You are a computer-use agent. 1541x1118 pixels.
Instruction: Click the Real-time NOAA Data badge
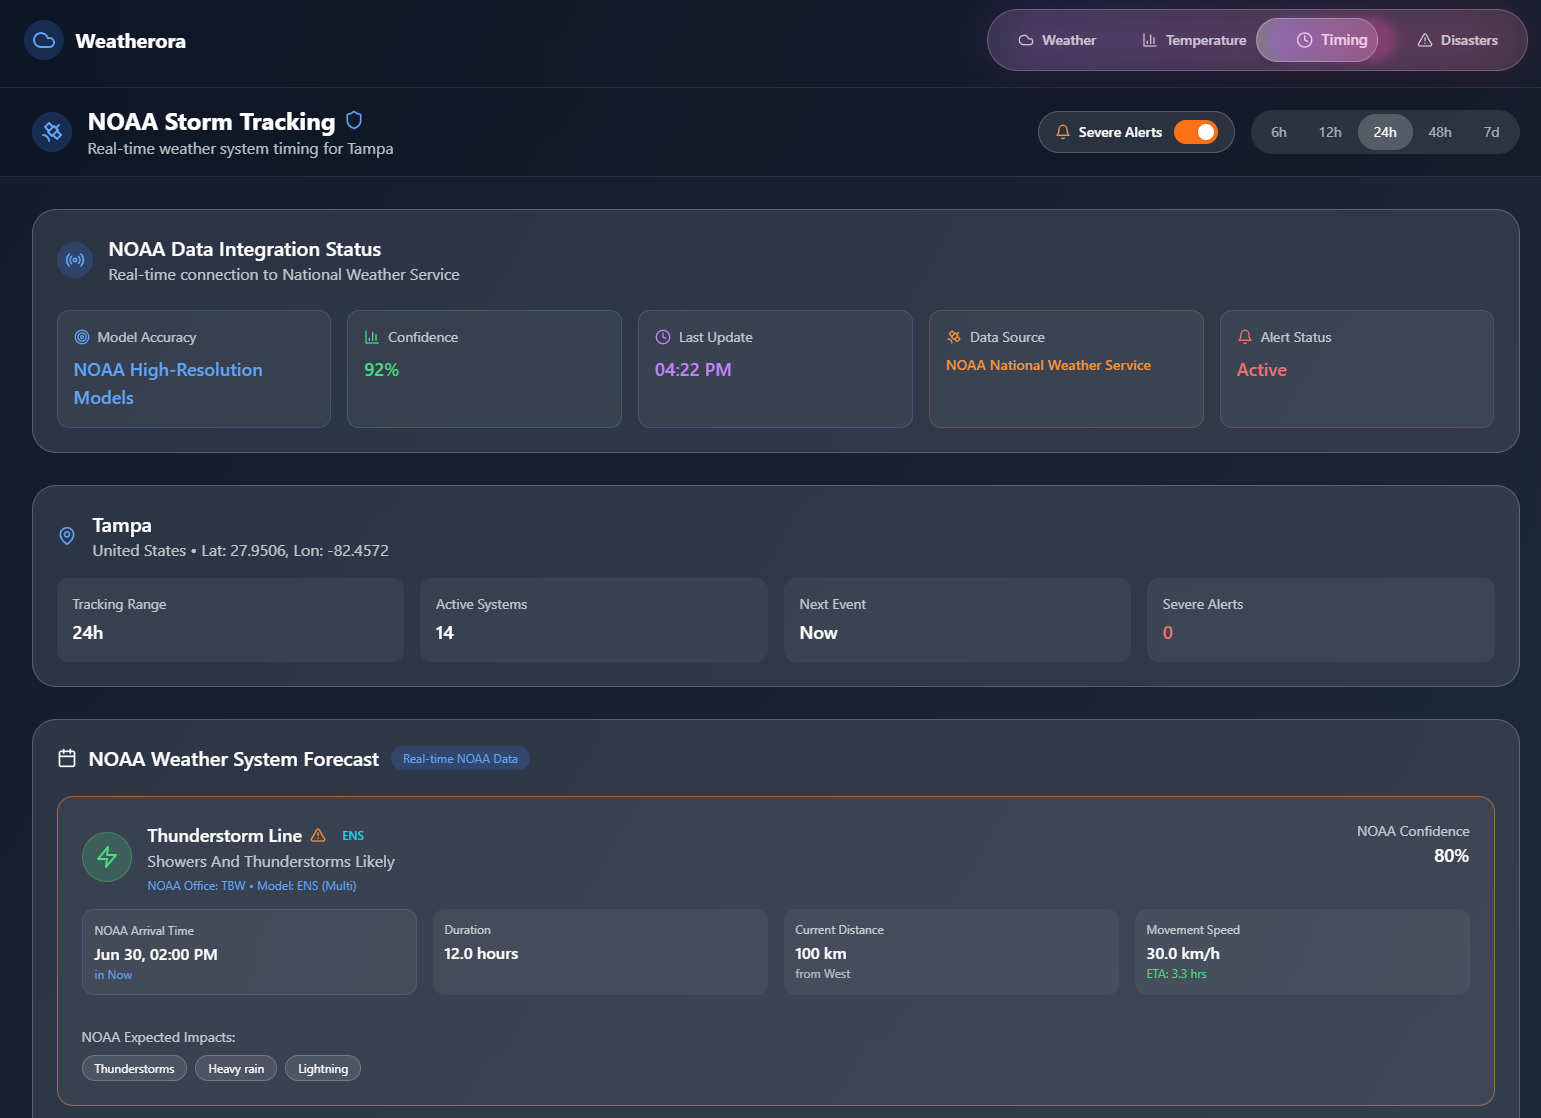460,759
